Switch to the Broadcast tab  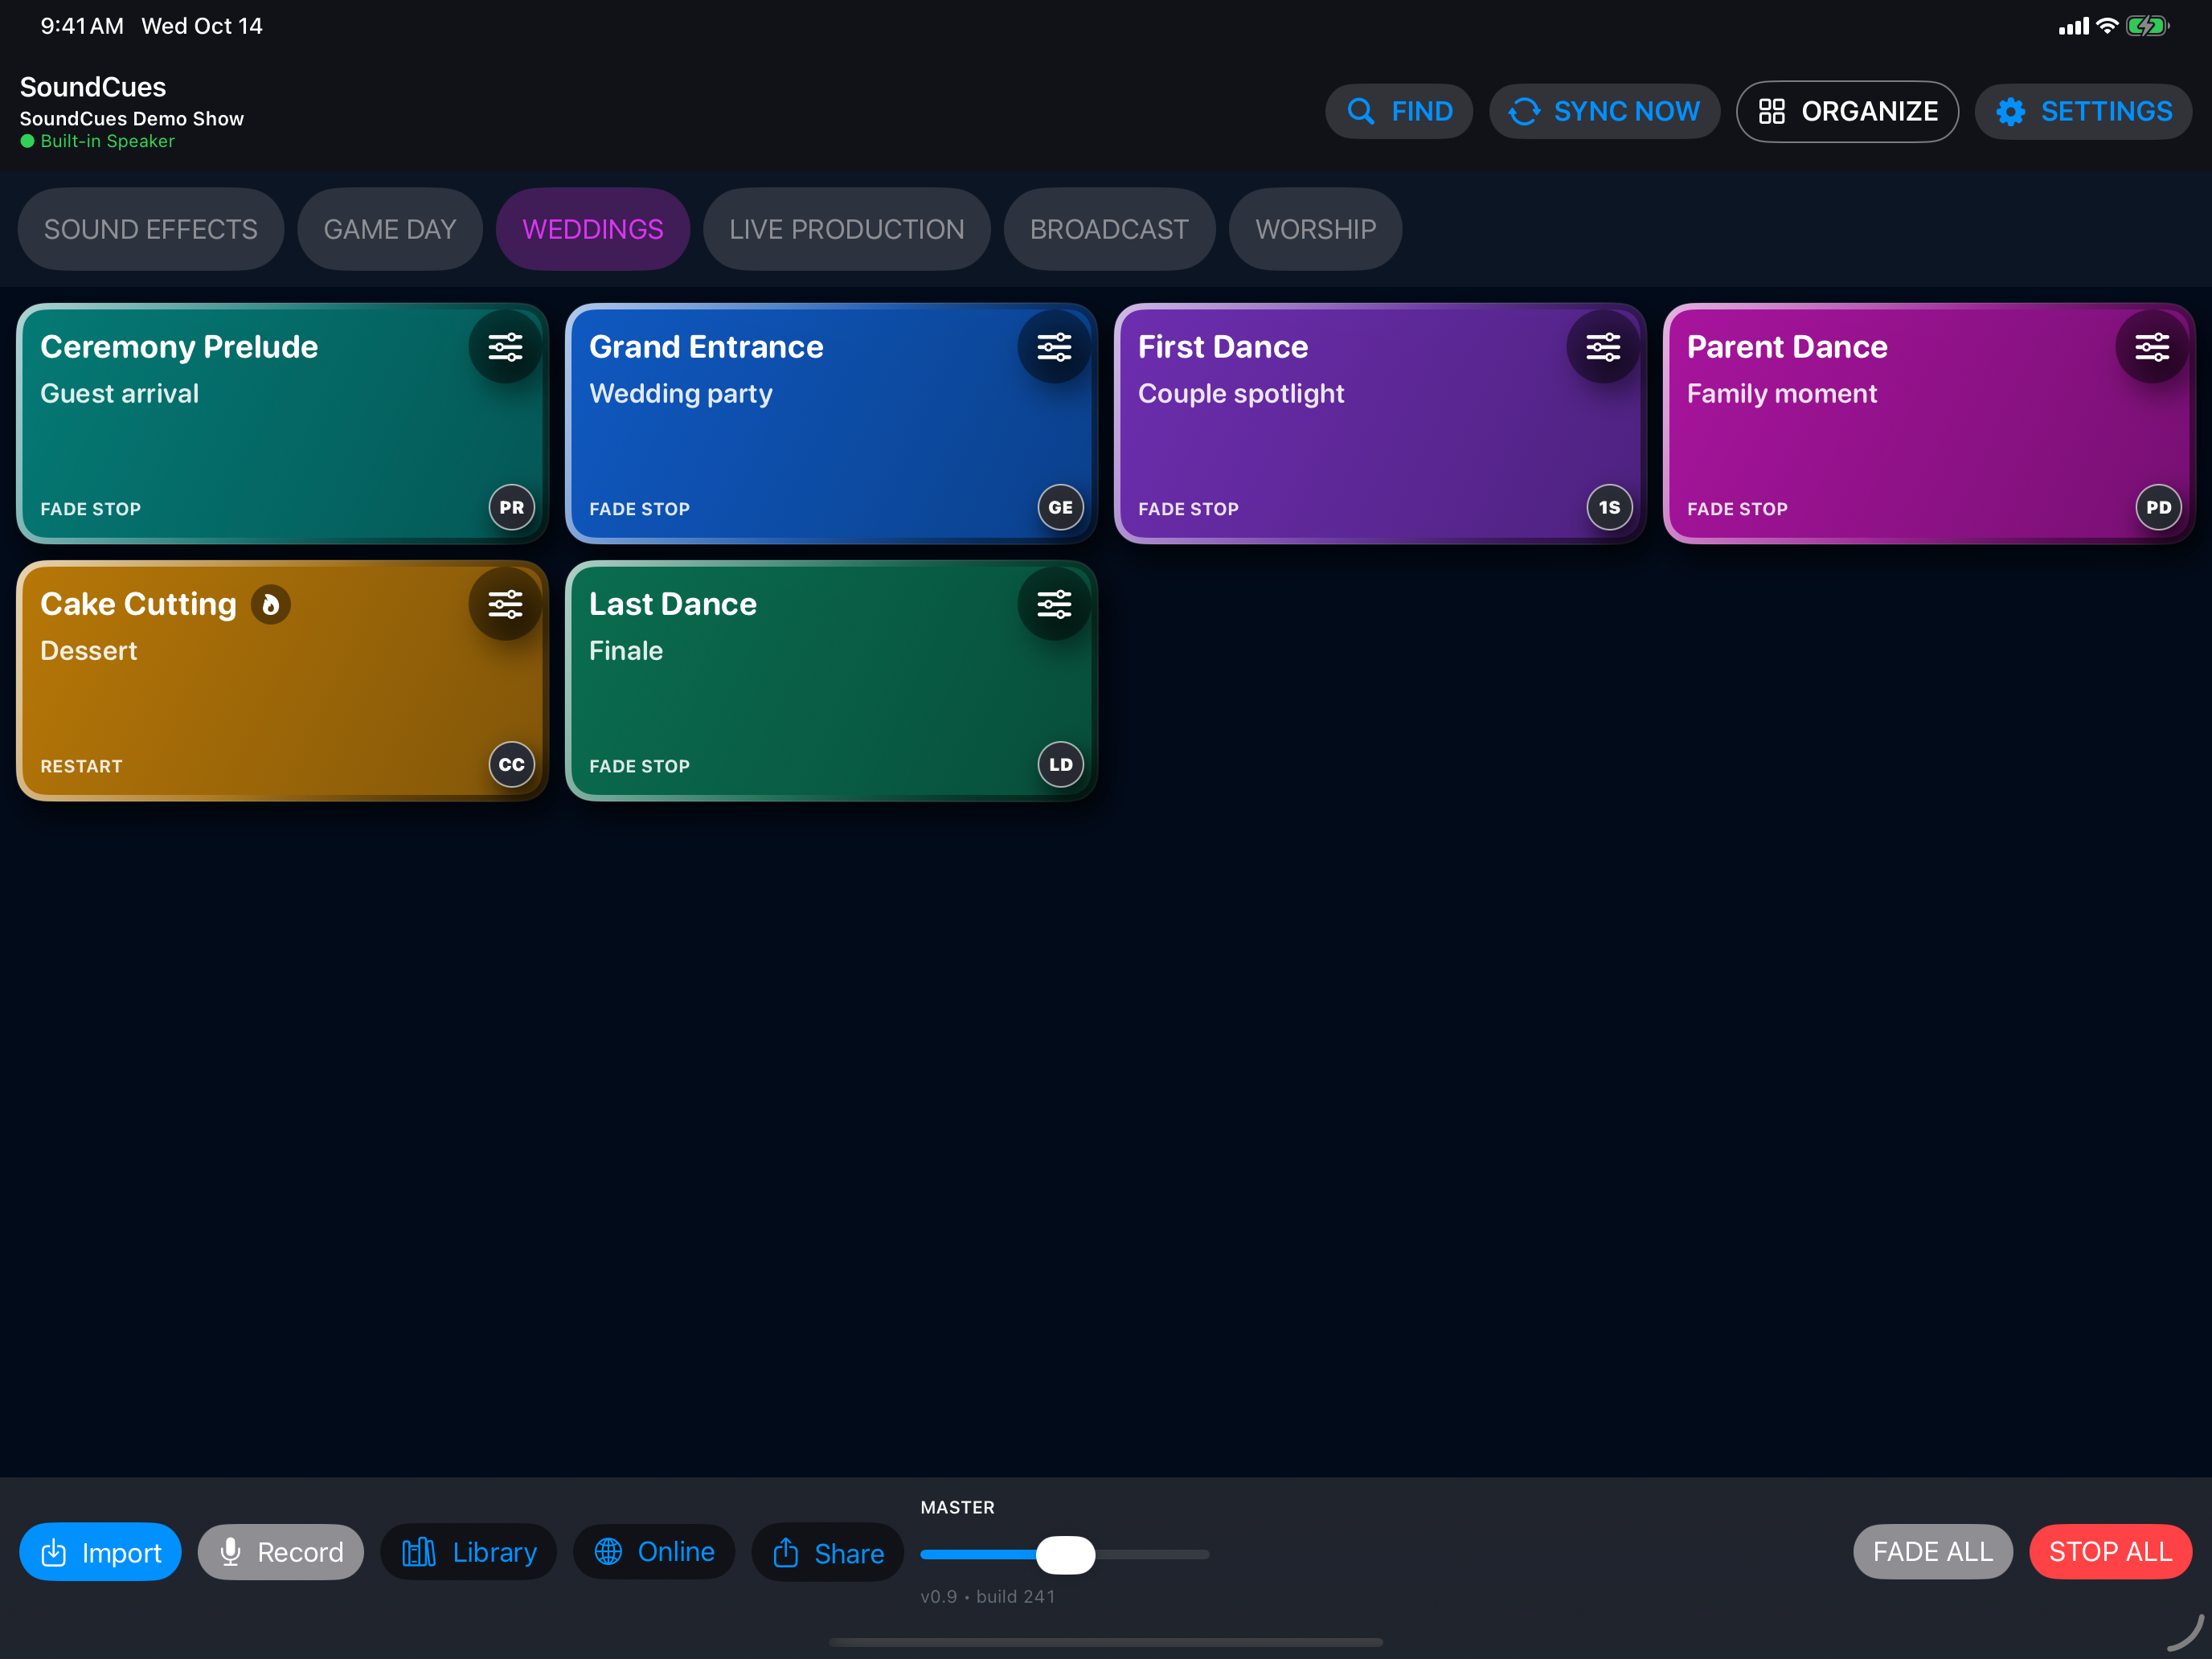coord(1110,229)
